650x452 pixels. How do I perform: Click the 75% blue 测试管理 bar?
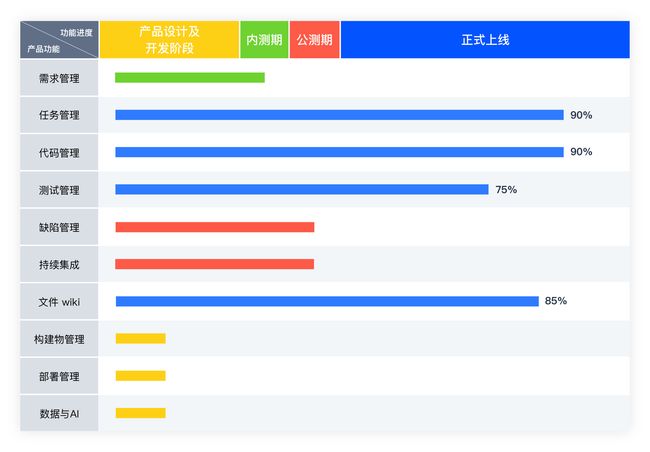pyautogui.click(x=302, y=190)
